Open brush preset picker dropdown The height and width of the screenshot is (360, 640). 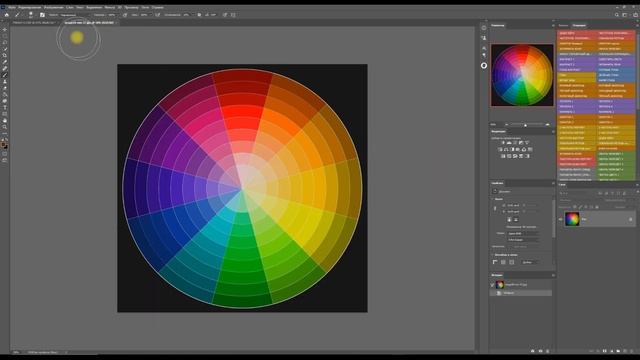click(31, 15)
